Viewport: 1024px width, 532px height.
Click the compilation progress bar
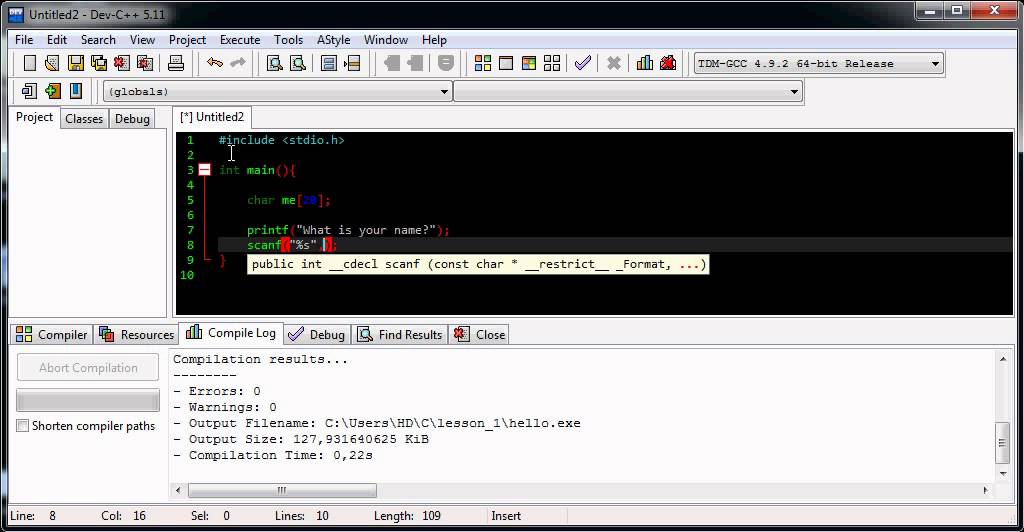[88, 400]
